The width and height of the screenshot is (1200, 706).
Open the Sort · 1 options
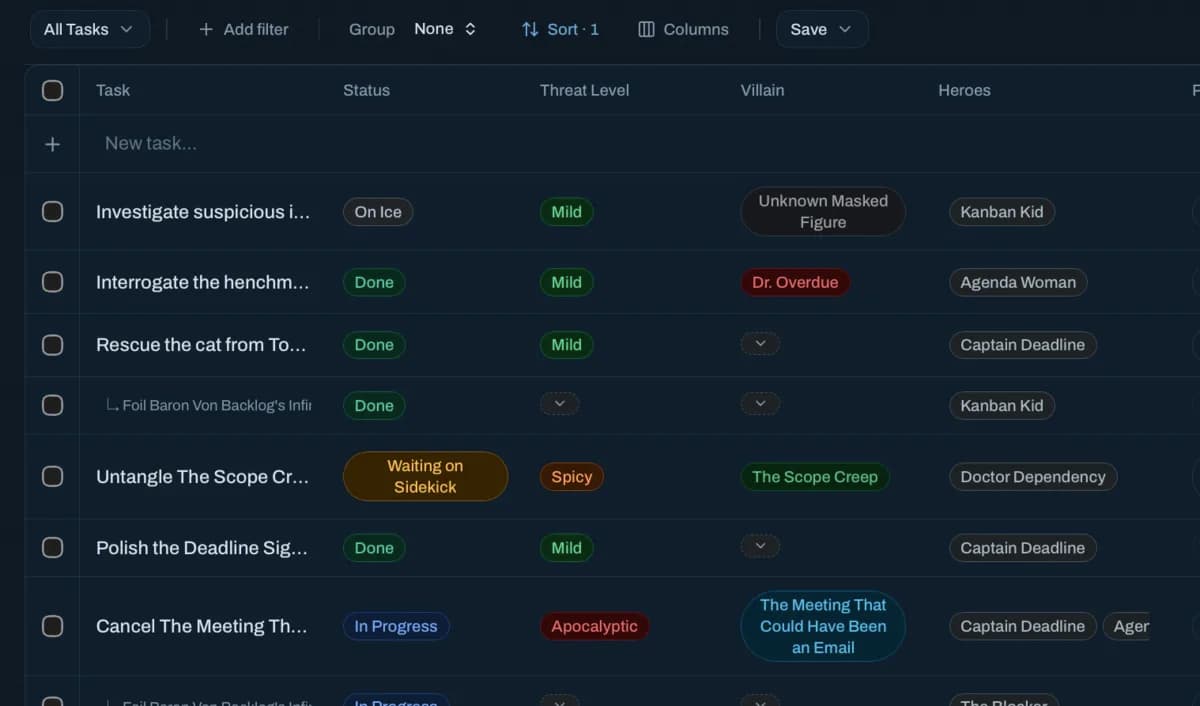coord(560,29)
